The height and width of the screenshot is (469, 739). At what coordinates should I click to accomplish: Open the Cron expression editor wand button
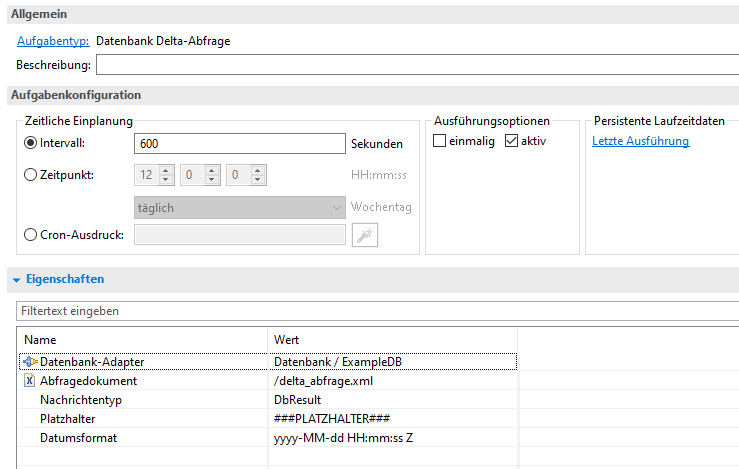click(365, 235)
